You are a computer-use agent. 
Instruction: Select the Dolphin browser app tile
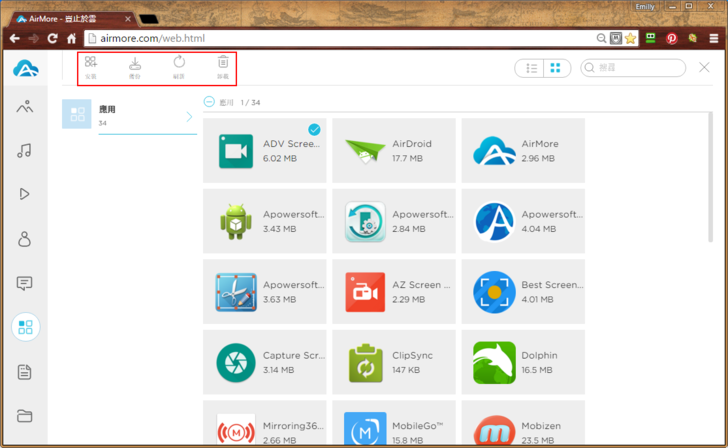coord(523,362)
